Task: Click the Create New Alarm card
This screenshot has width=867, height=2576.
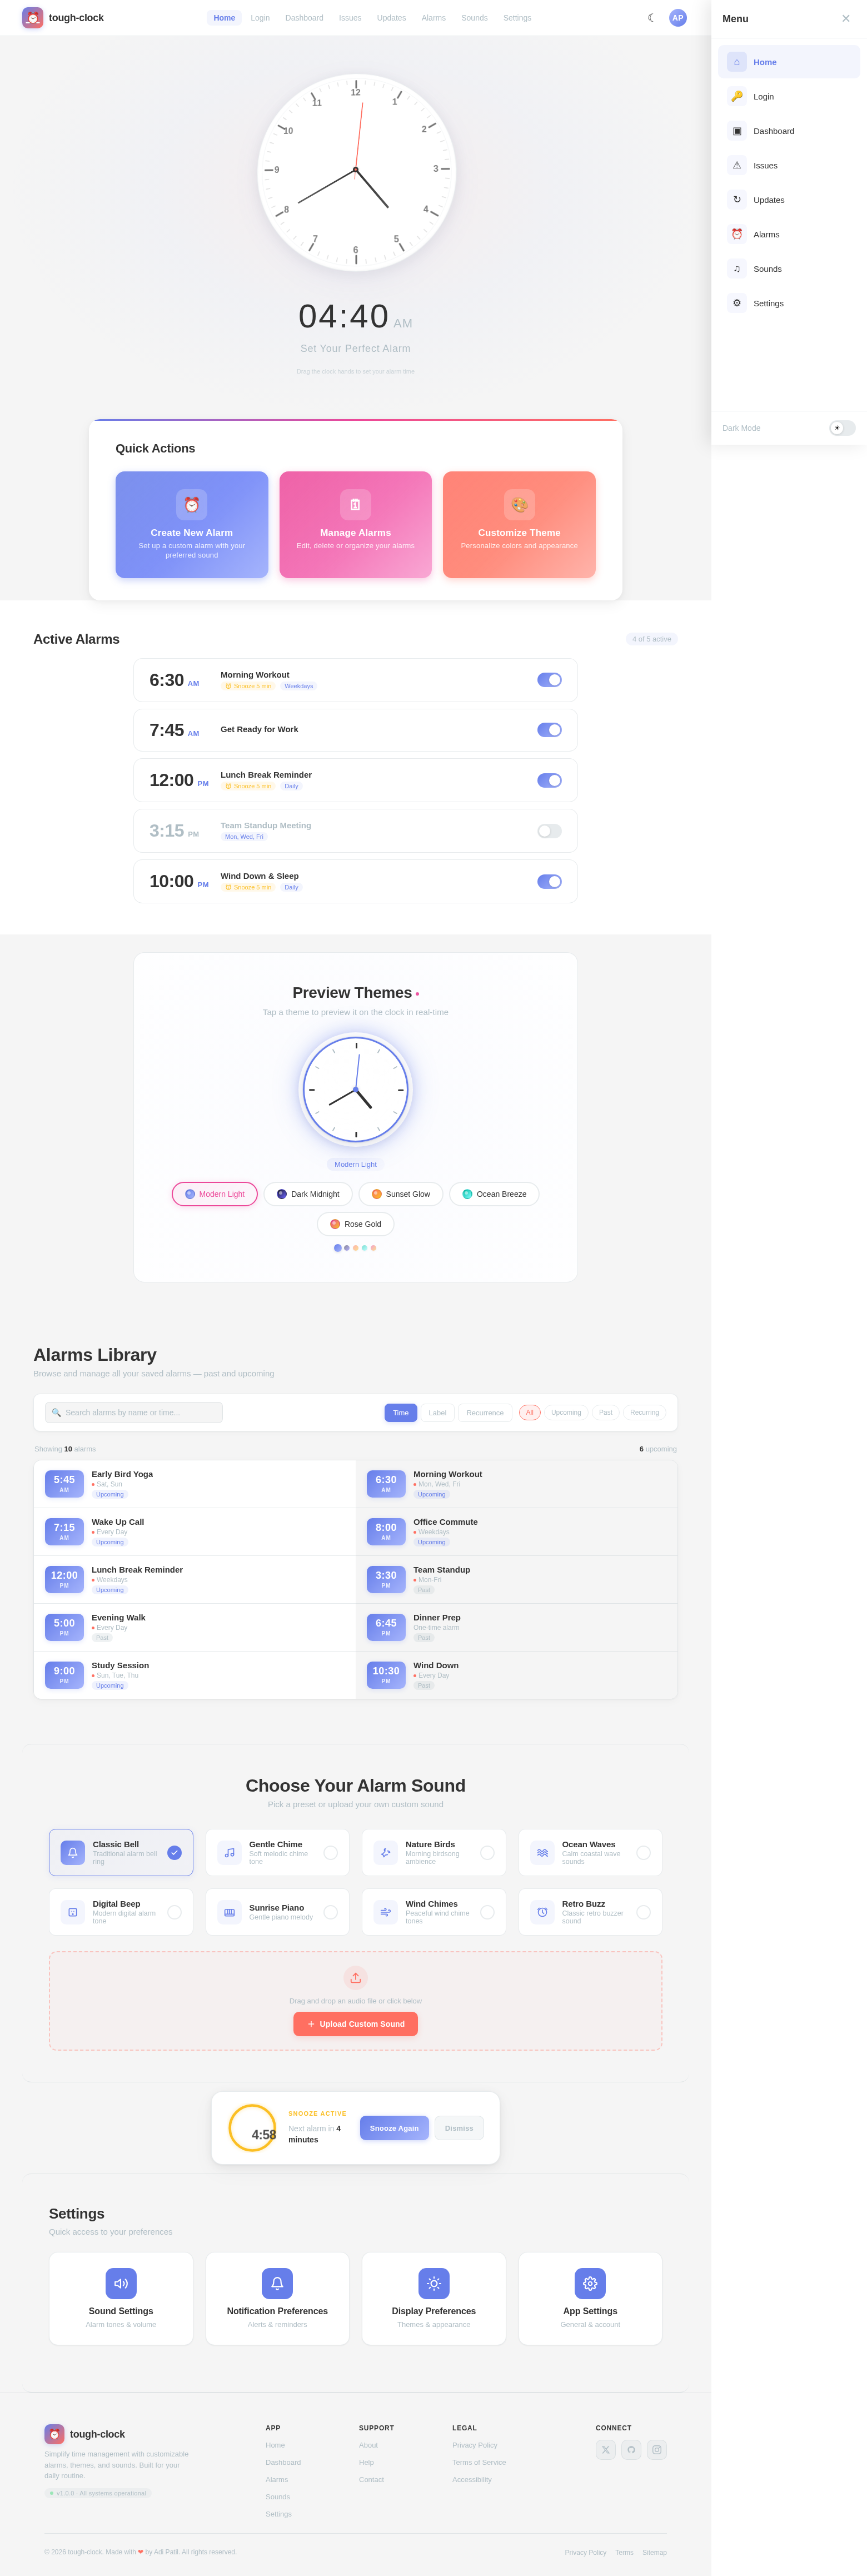Action: 192,525
